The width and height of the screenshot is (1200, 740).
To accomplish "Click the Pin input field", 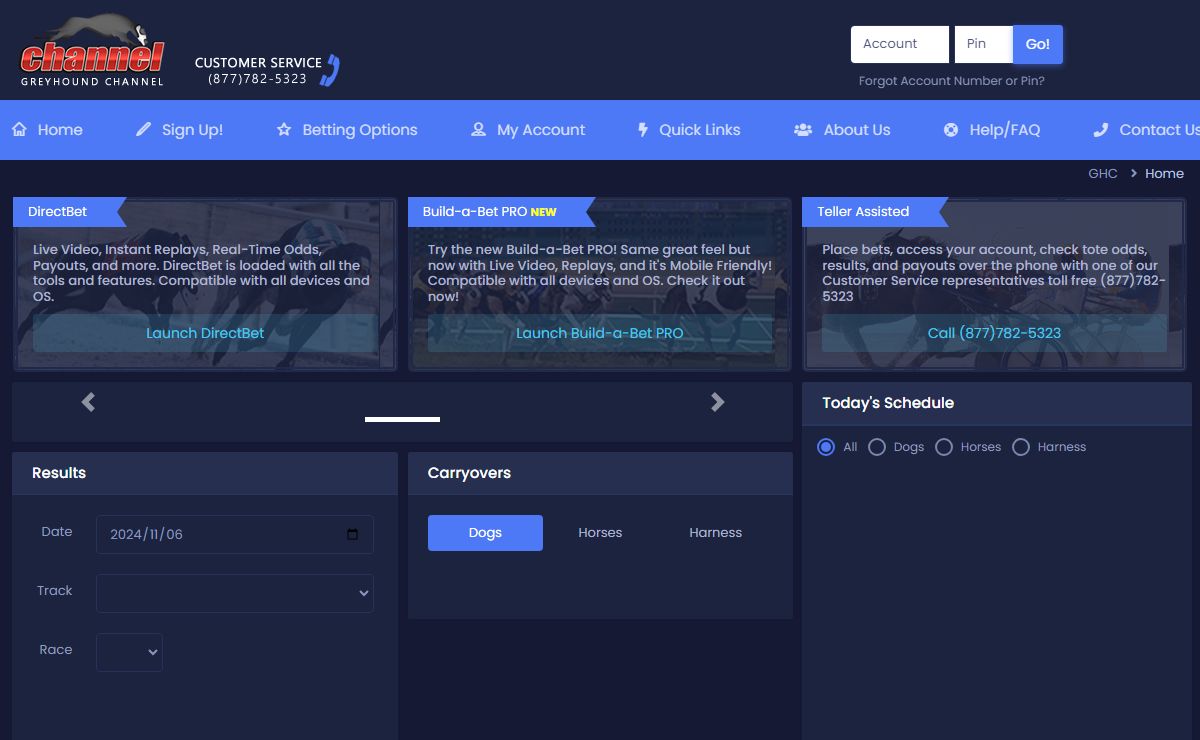I will 984,44.
